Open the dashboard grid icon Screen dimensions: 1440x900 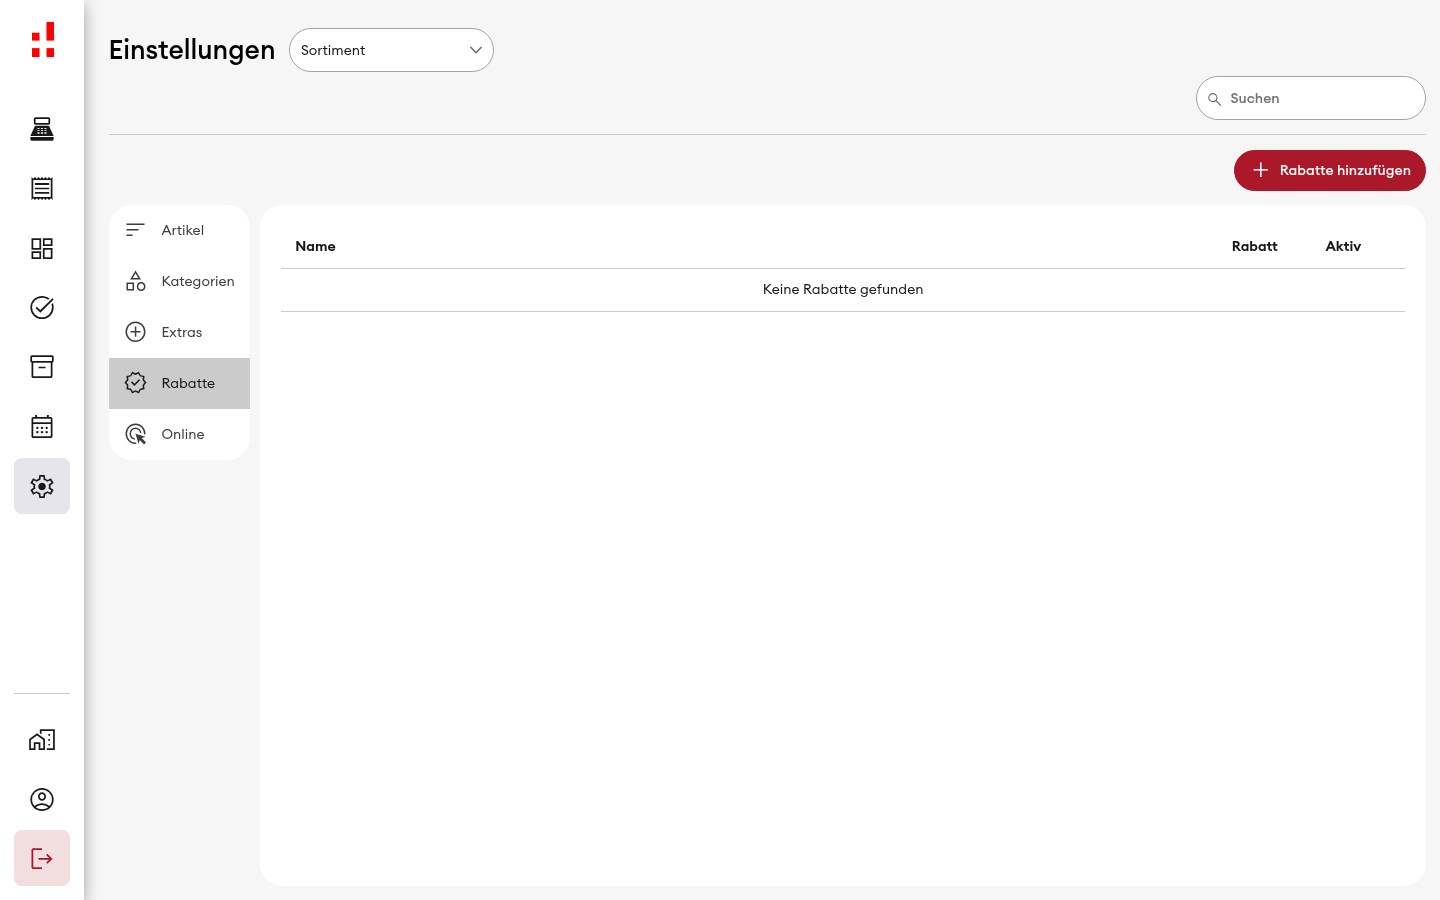[42, 248]
